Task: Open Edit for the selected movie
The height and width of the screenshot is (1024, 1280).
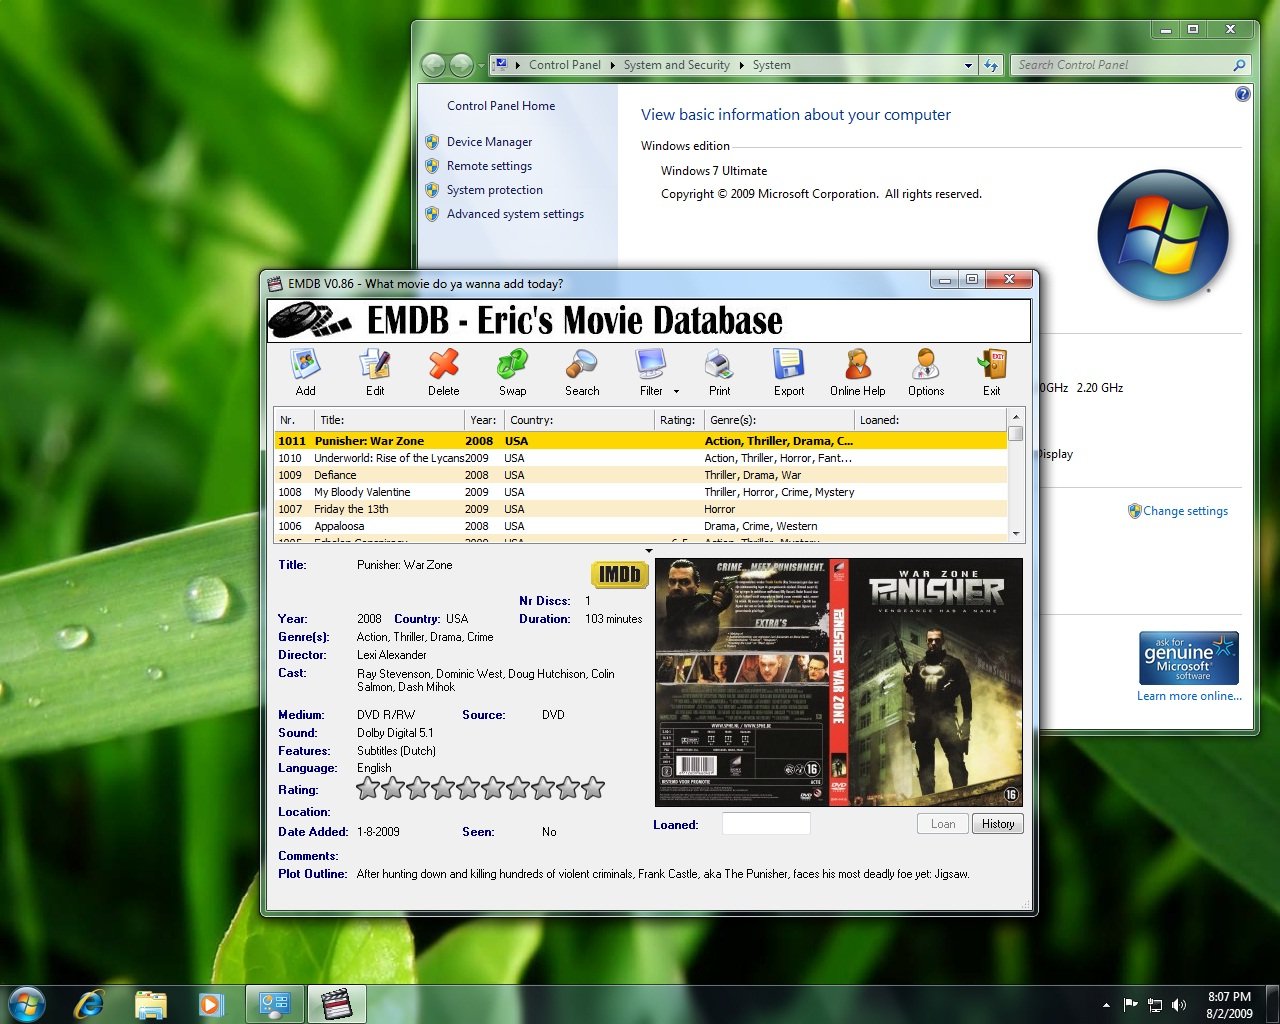Action: pyautogui.click(x=375, y=365)
